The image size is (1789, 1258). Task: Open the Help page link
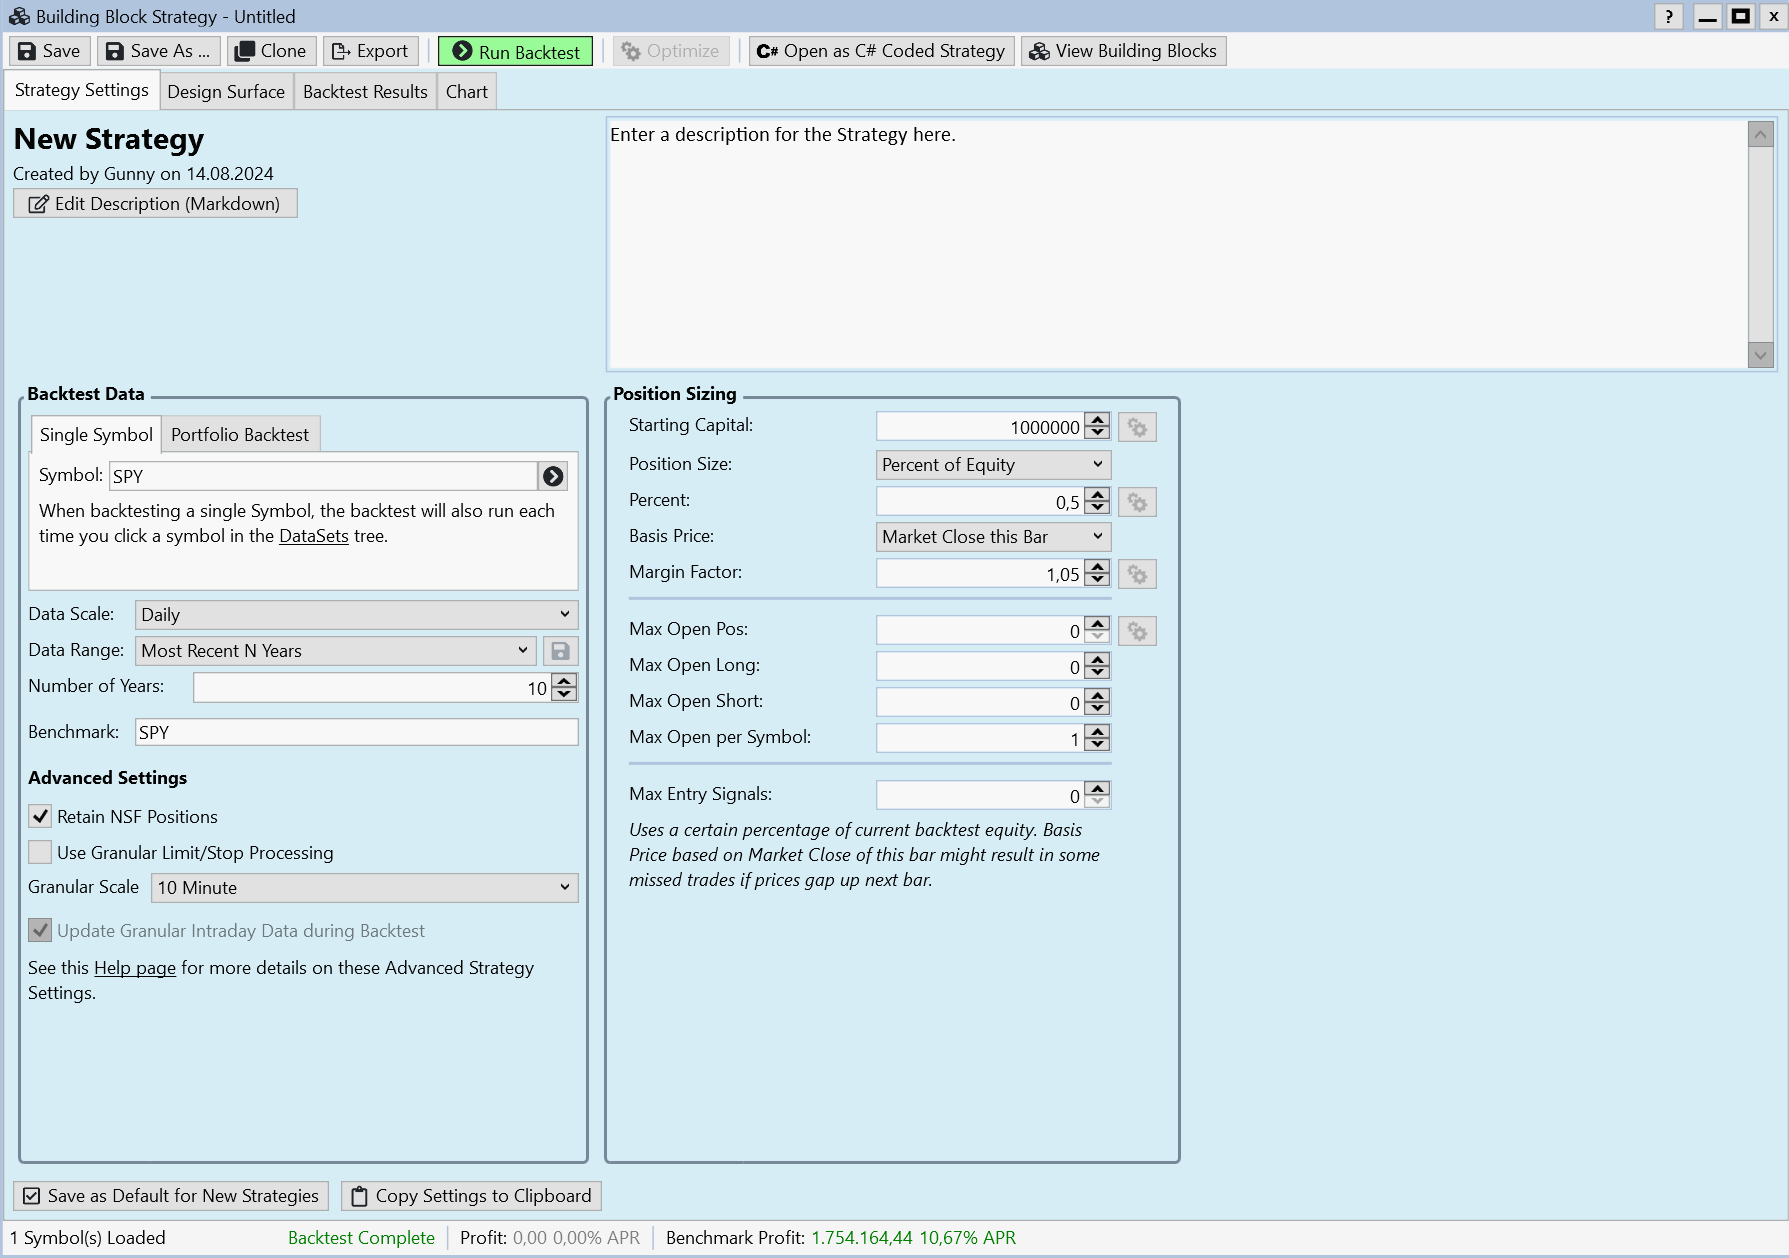click(135, 968)
